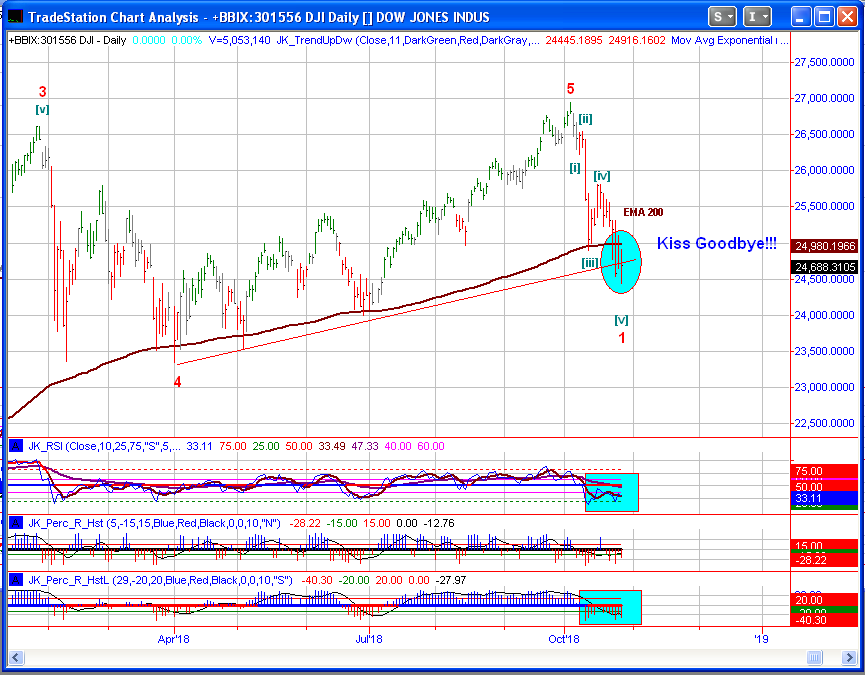Select the teal [iv] wave label
This screenshot has width=865, height=675.
[x=602, y=176]
